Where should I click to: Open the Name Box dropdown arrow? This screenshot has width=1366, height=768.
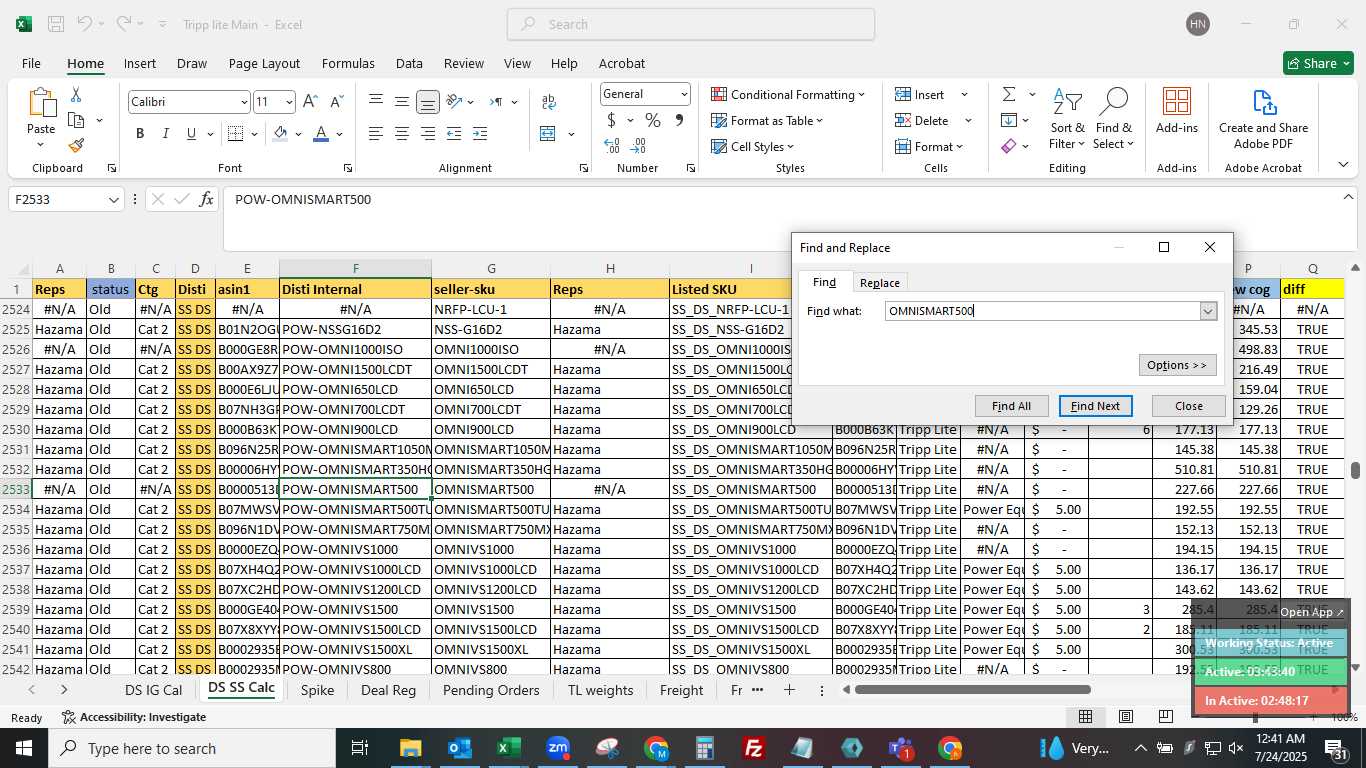click(113, 200)
